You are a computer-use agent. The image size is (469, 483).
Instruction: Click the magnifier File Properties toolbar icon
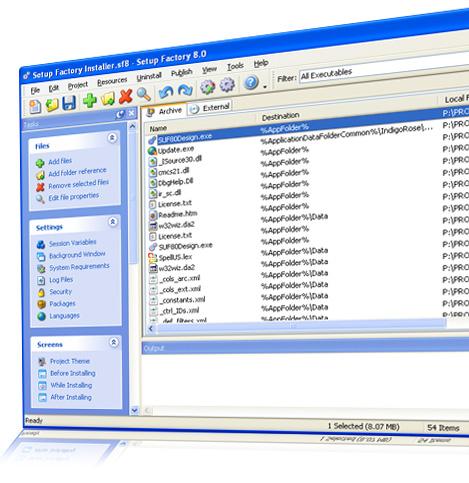click(144, 94)
